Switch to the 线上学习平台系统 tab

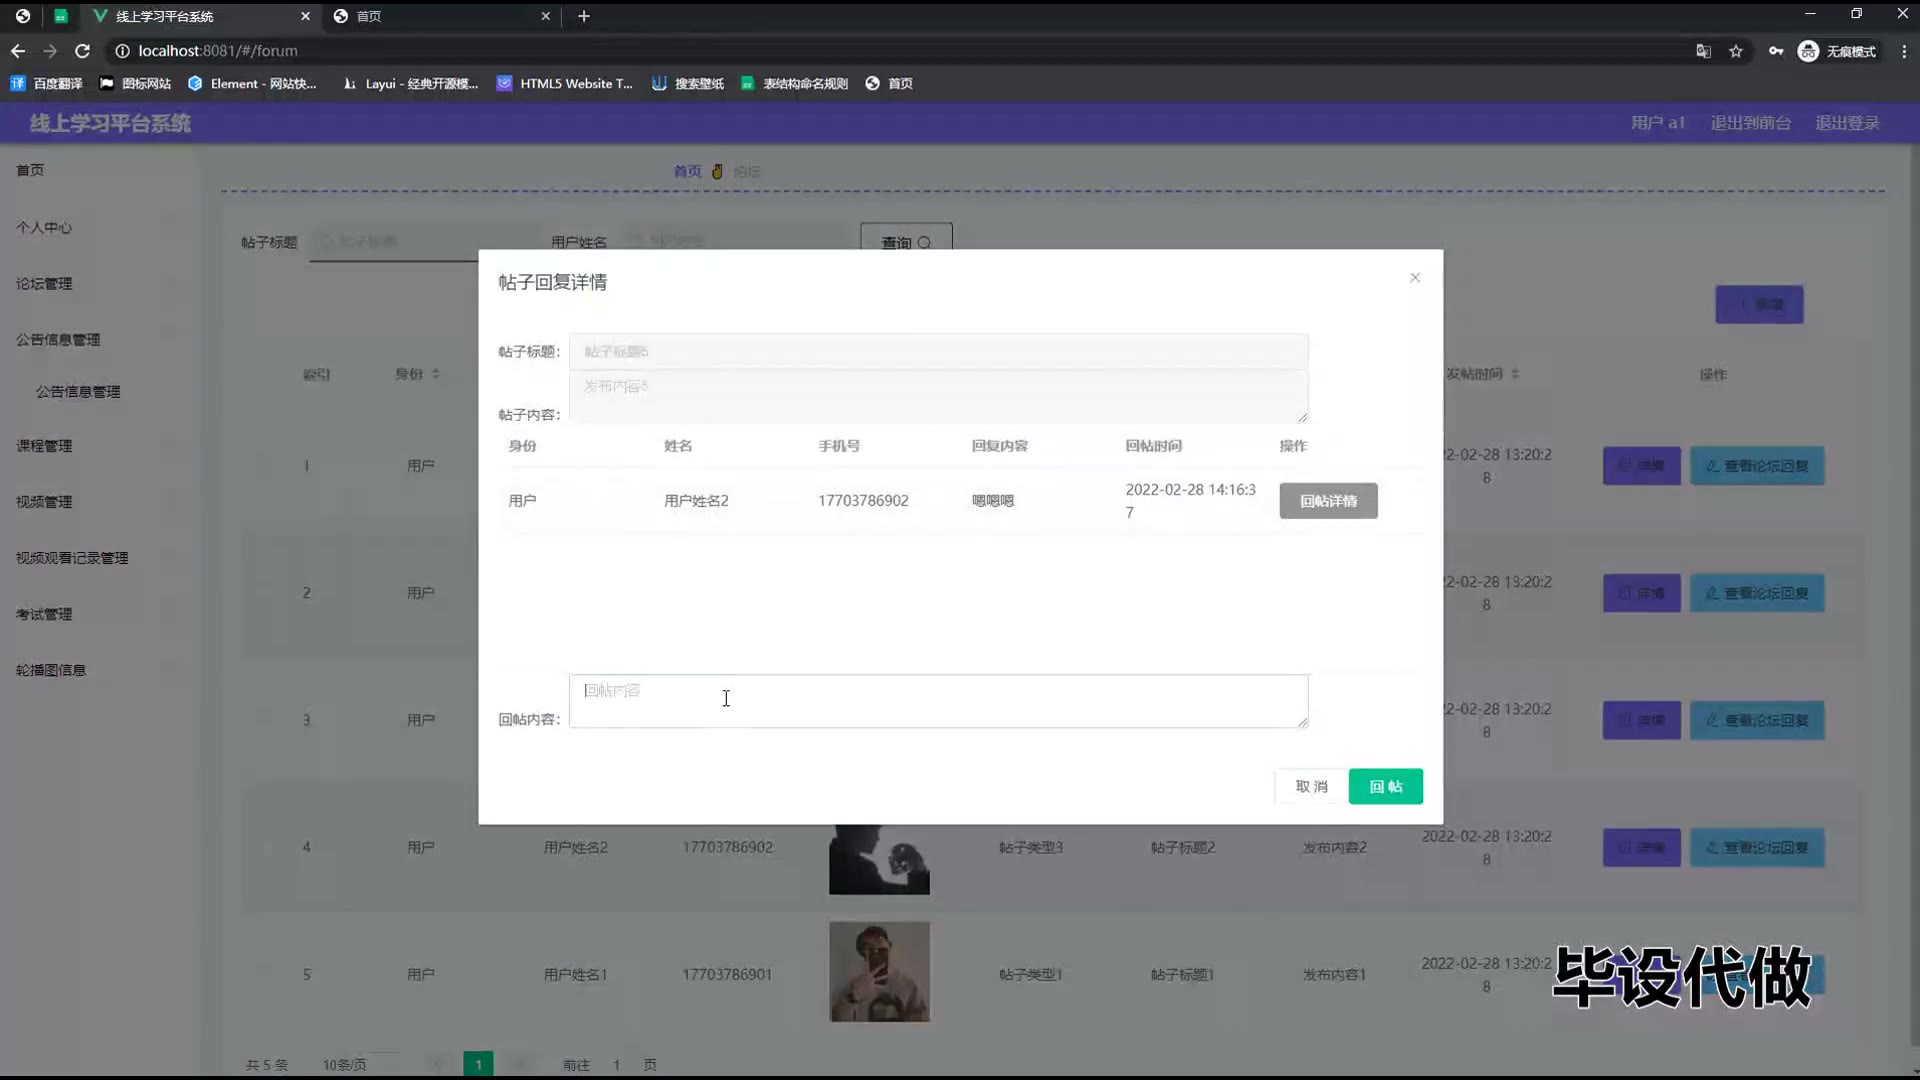point(200,16)
